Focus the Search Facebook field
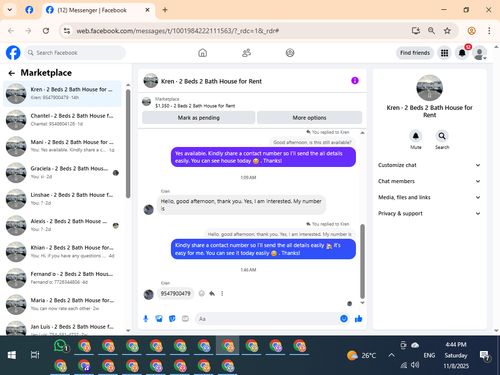 [x=75, y=53]
